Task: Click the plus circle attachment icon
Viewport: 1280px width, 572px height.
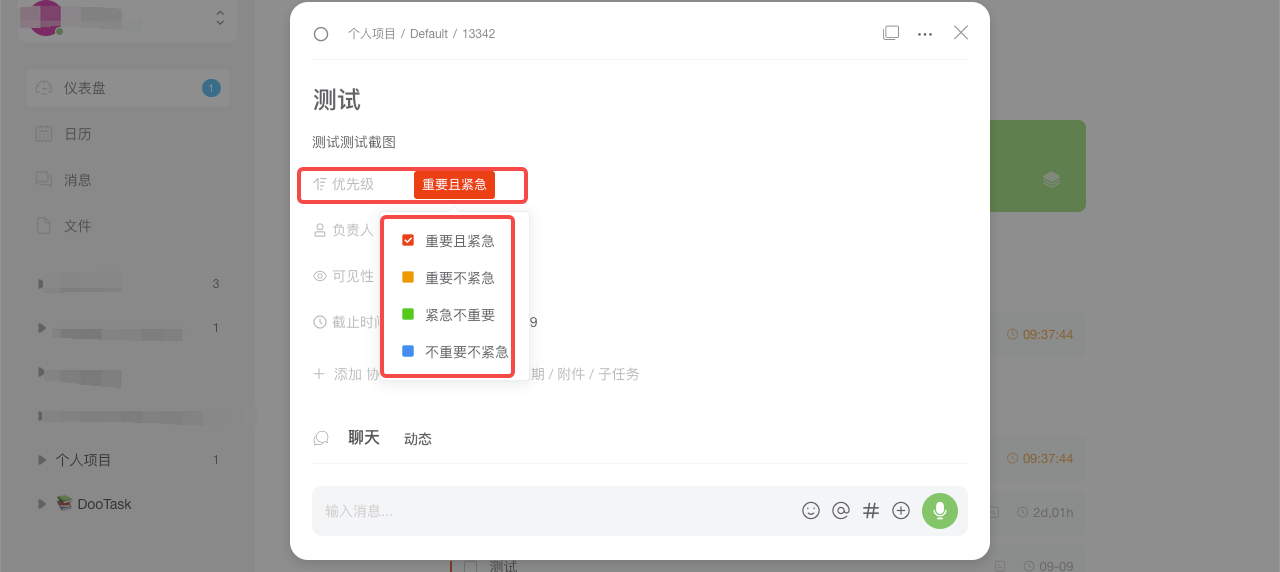Action: click(x=901, y=511)
